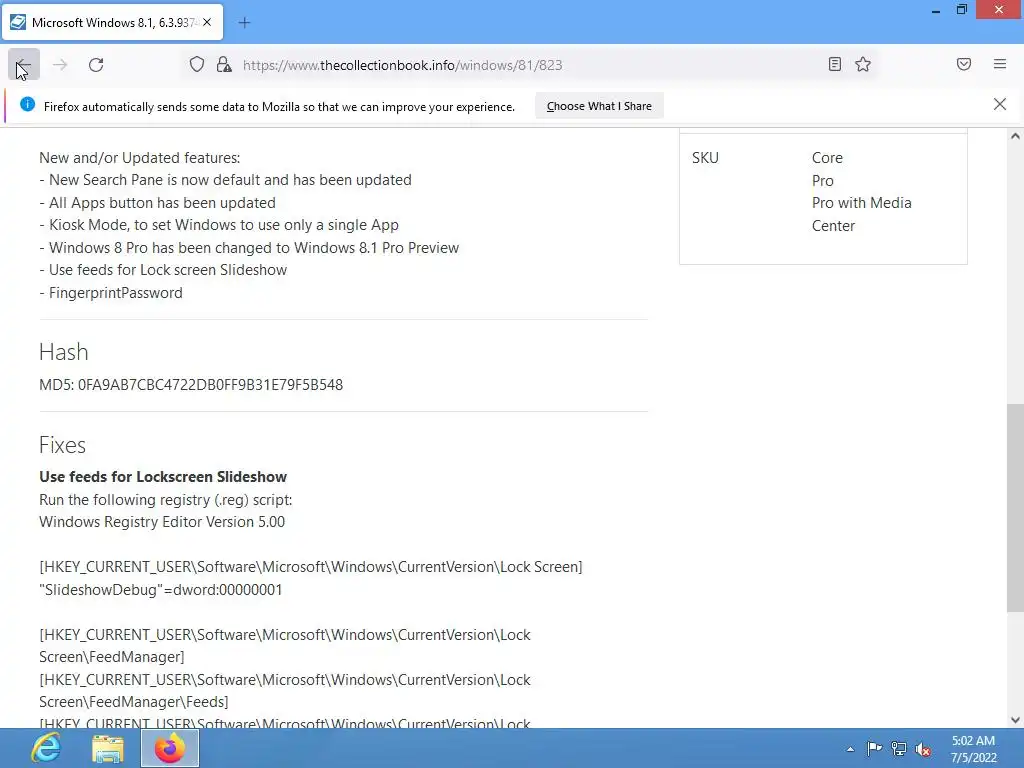Restore down the Firefox window
1024x768 pixels.
[961, 10]
